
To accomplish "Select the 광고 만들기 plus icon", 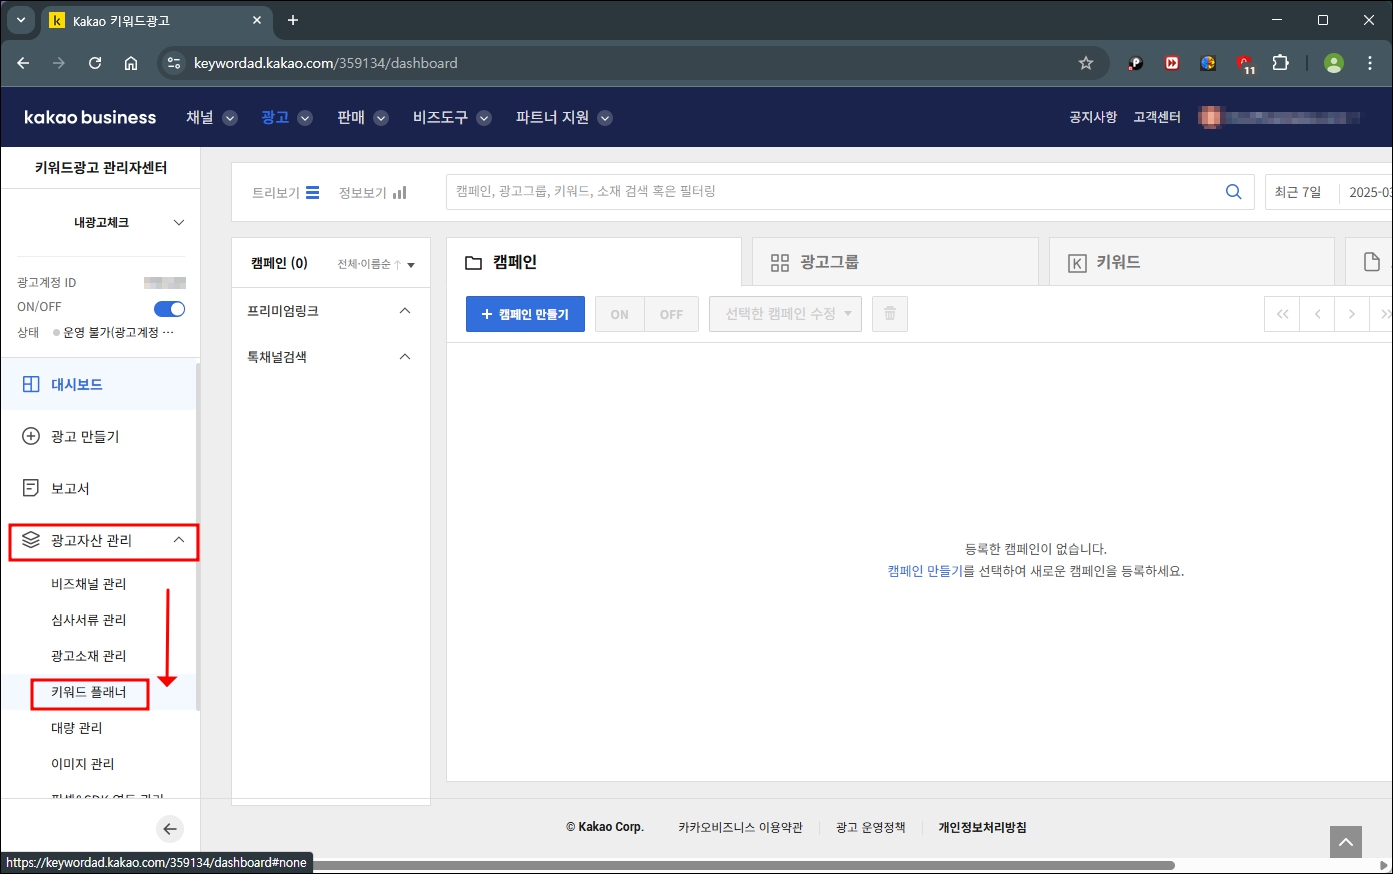I will point(33,436).
